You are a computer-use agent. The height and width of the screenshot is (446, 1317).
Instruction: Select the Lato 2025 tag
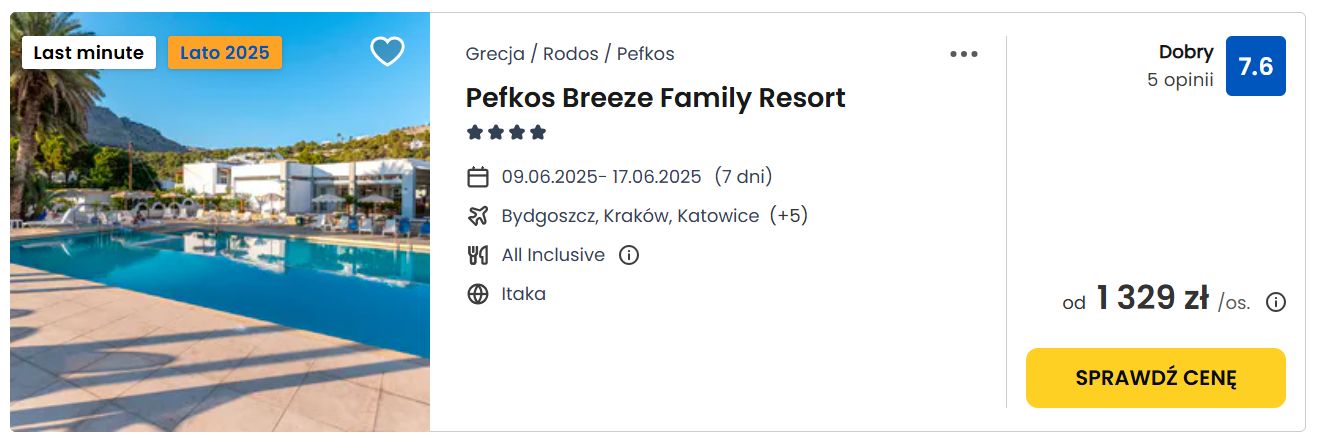click(225, 53)
